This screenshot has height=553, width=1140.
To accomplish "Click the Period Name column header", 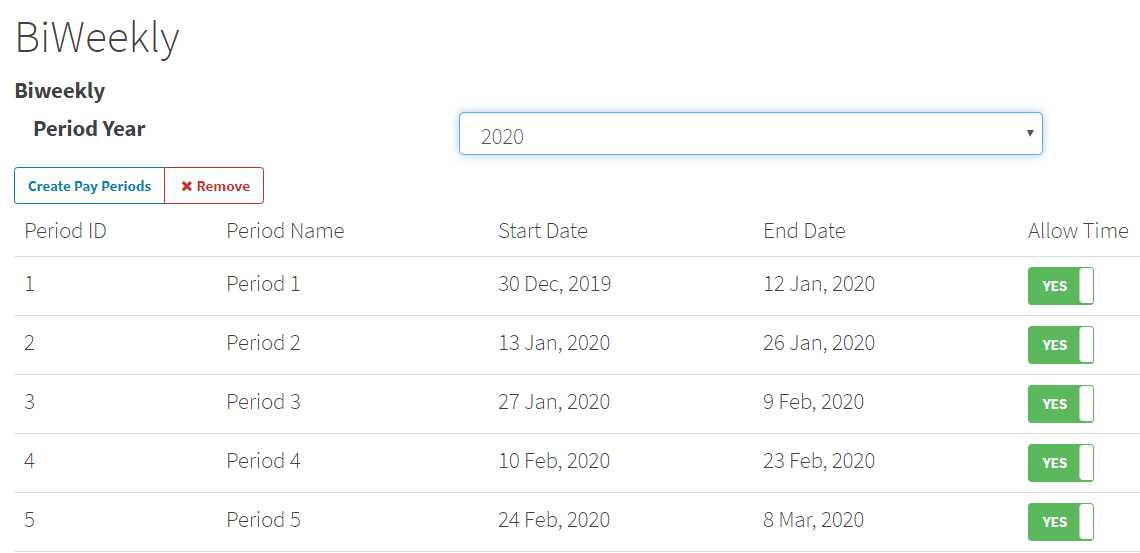I will pos(285,231).
